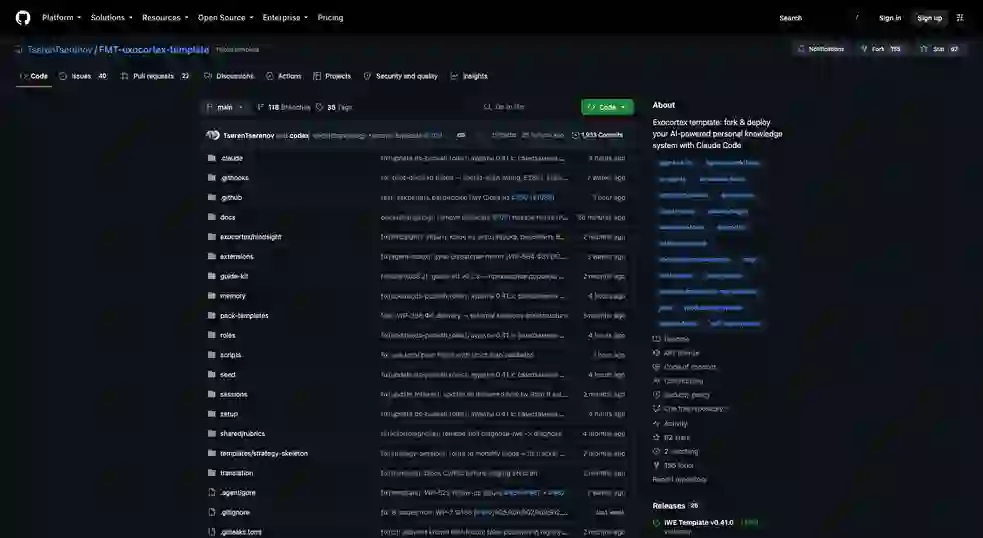
Task: Click the Sign in link
Action: pyautogui.click(x=890, y=18)
